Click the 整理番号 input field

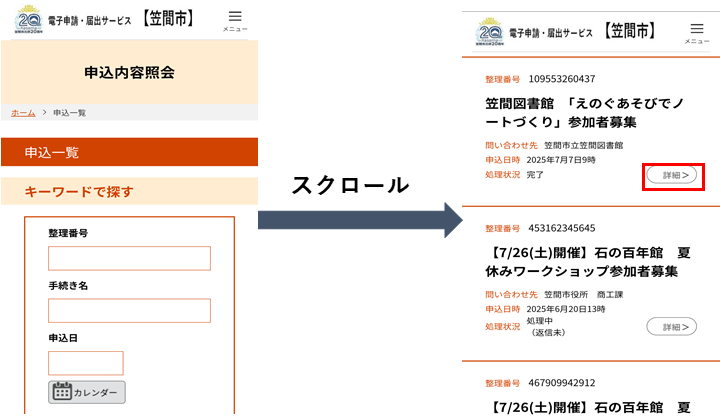click(129, 258)
